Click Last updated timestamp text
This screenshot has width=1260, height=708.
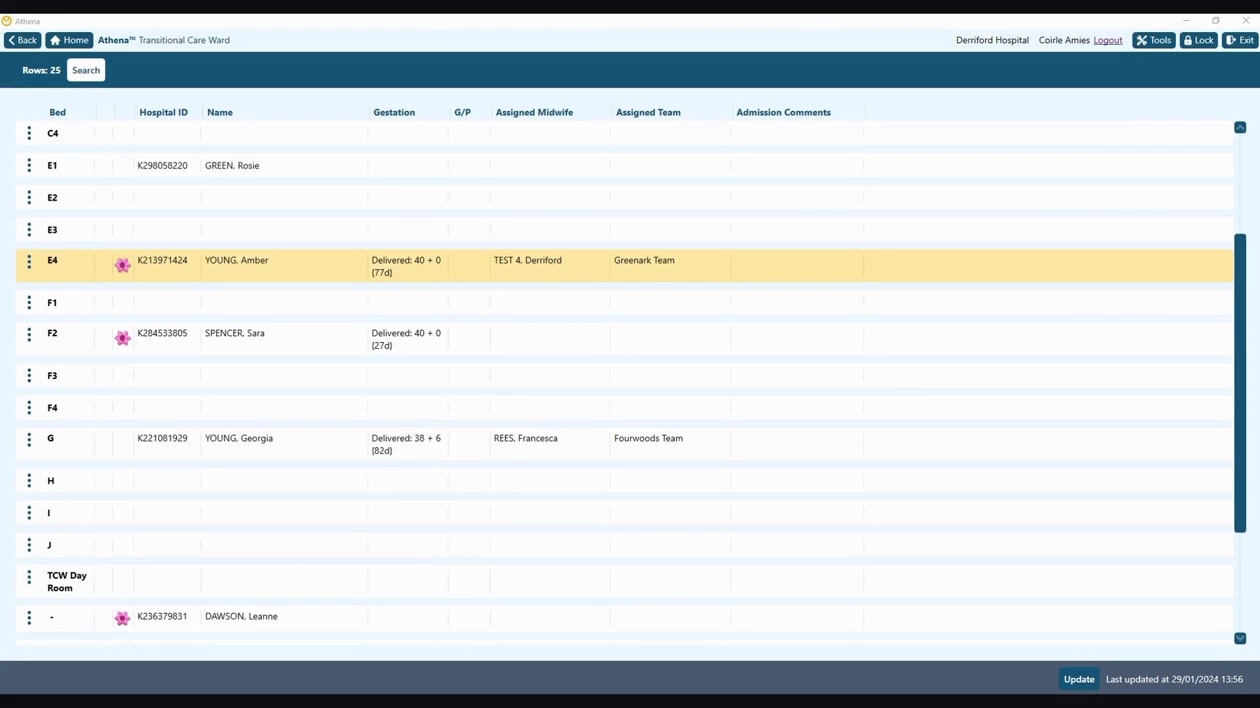[1174, 679]
